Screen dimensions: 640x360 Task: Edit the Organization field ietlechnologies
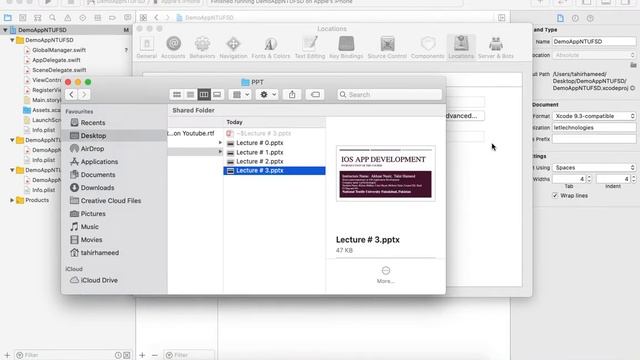tap(594, 128)
